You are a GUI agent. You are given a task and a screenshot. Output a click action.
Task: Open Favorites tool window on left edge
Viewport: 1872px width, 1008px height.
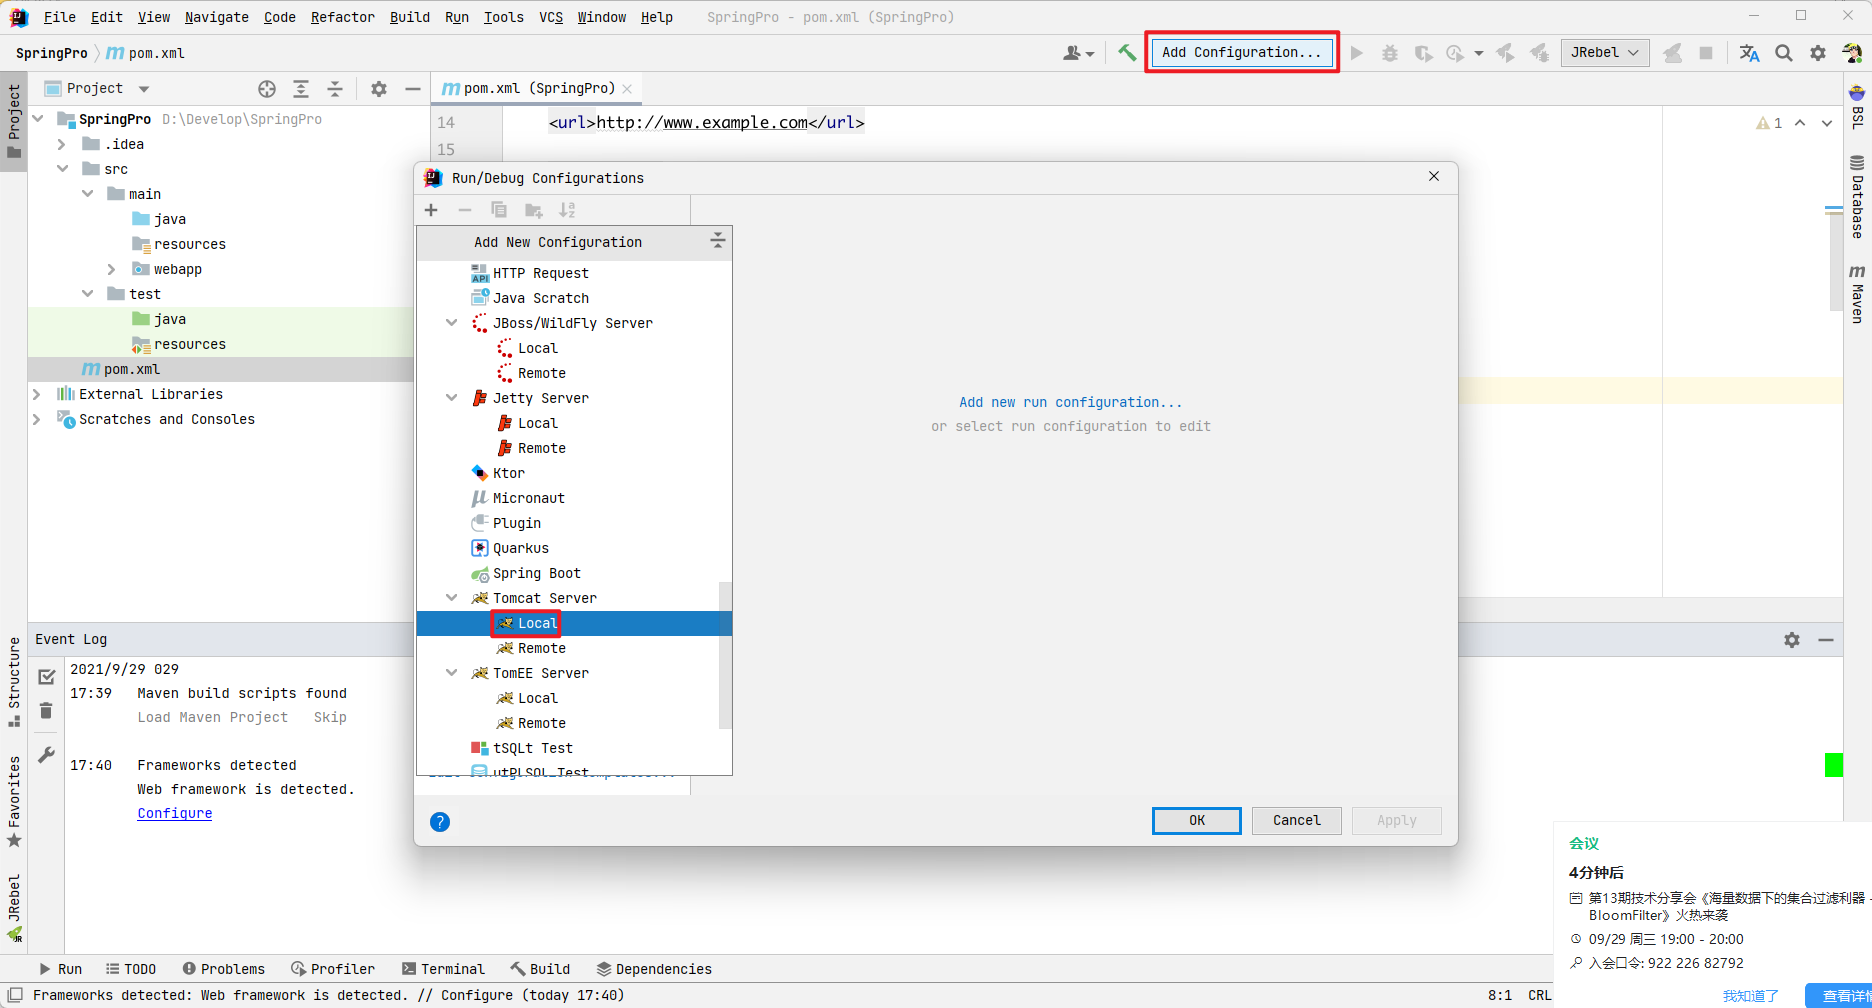[14, 801]
